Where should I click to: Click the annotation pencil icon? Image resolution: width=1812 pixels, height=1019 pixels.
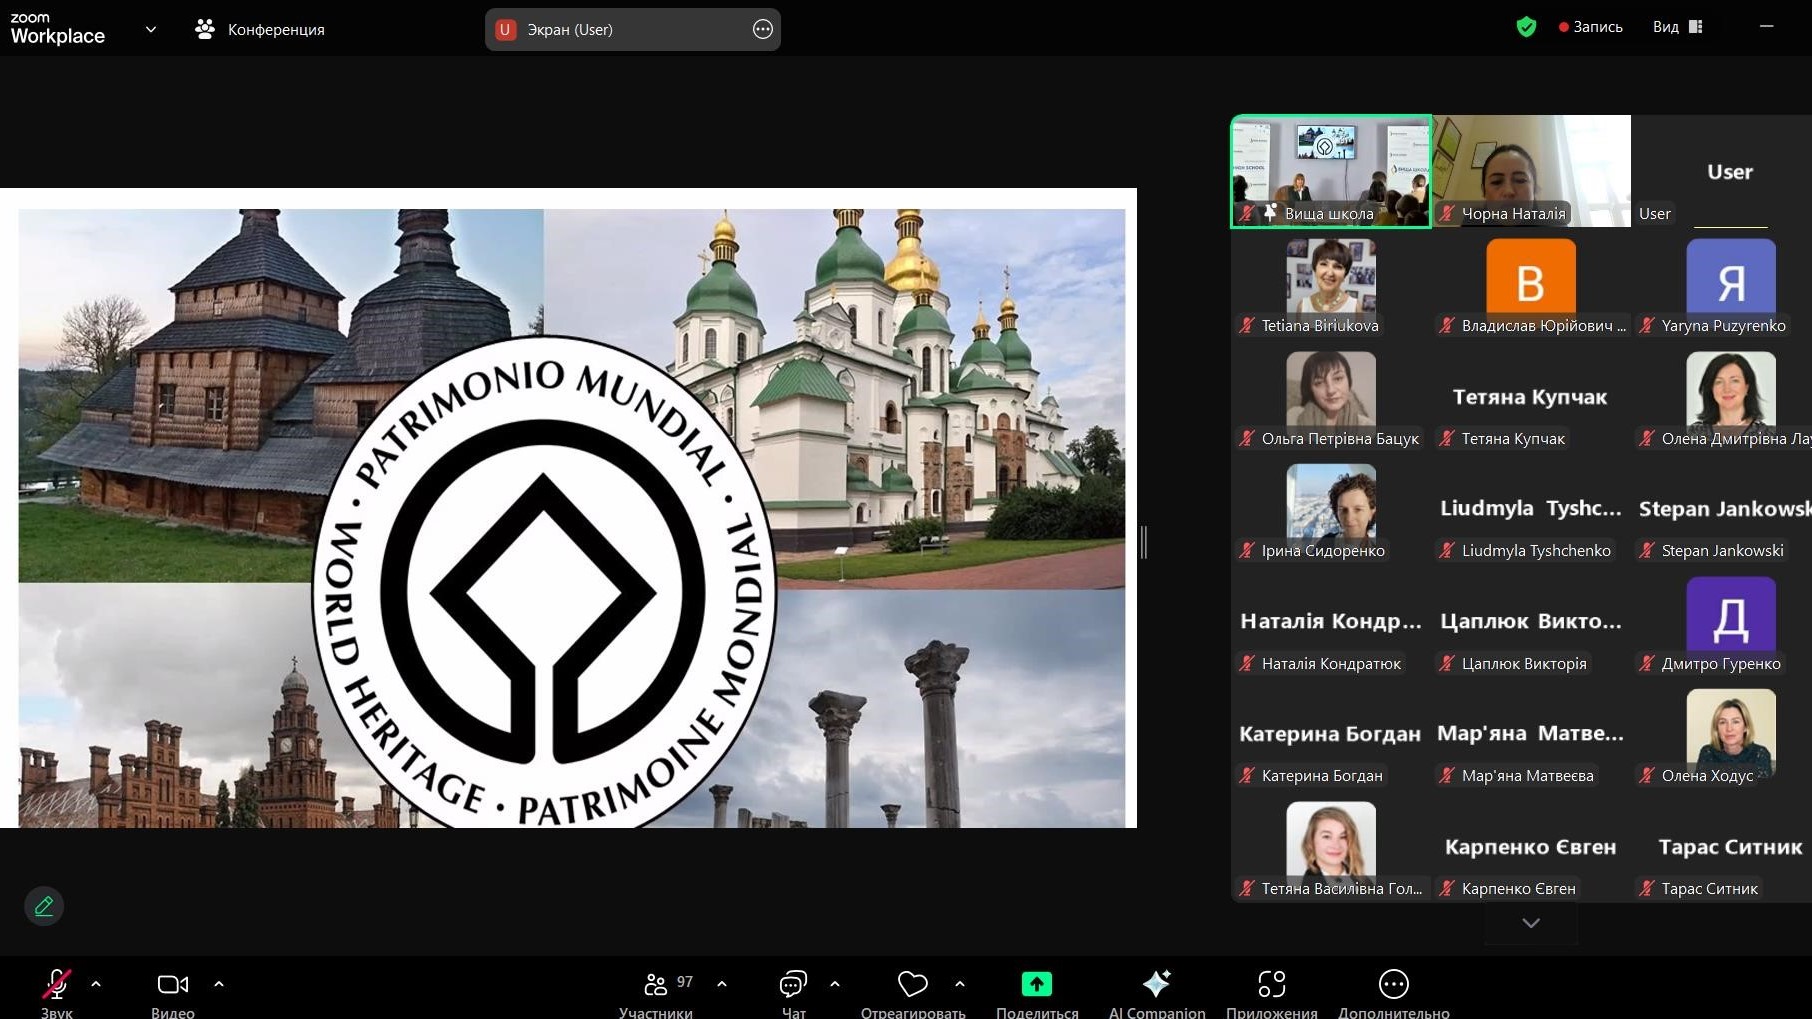click(x=44, y=906)
